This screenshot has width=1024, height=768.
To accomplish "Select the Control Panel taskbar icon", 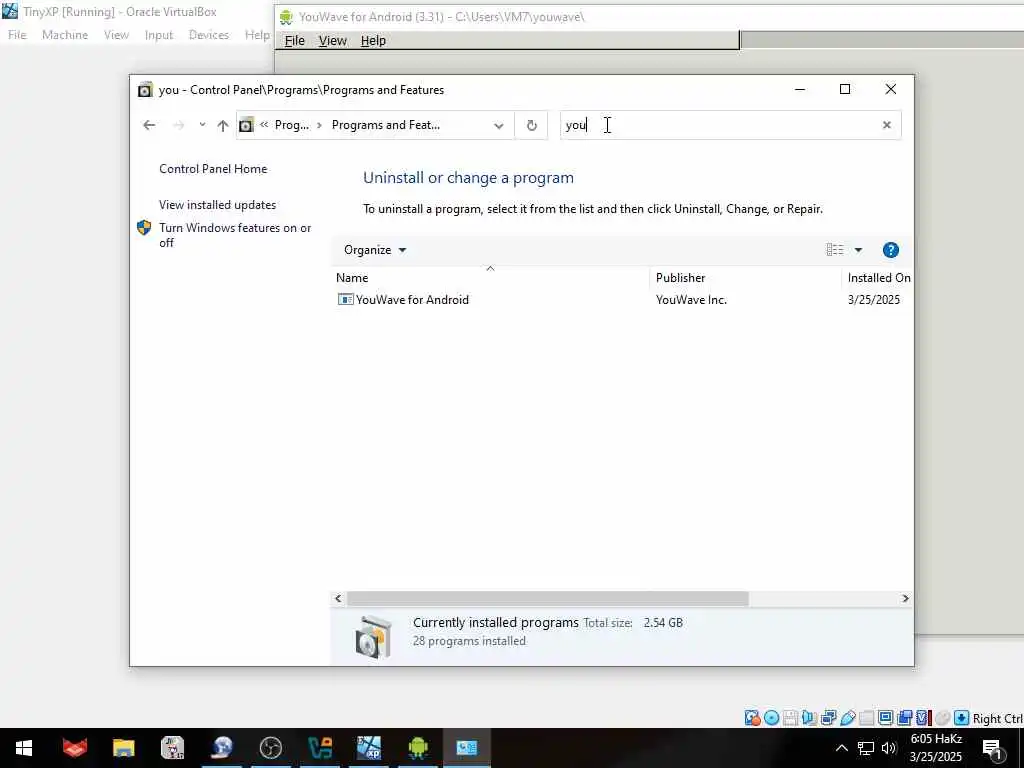I will pos(466,748).
